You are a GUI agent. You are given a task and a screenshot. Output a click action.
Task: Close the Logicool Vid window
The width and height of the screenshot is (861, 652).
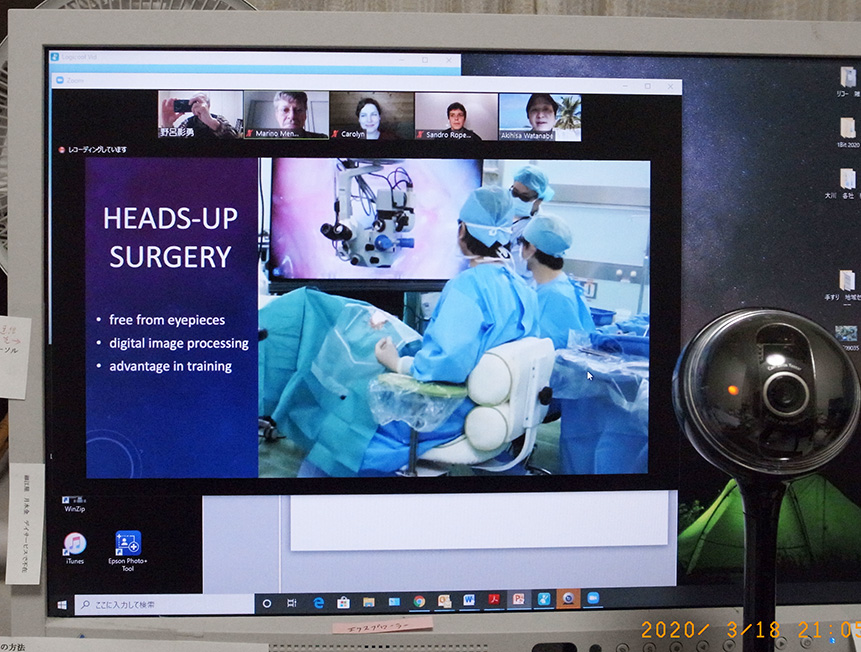click(449, 60)
